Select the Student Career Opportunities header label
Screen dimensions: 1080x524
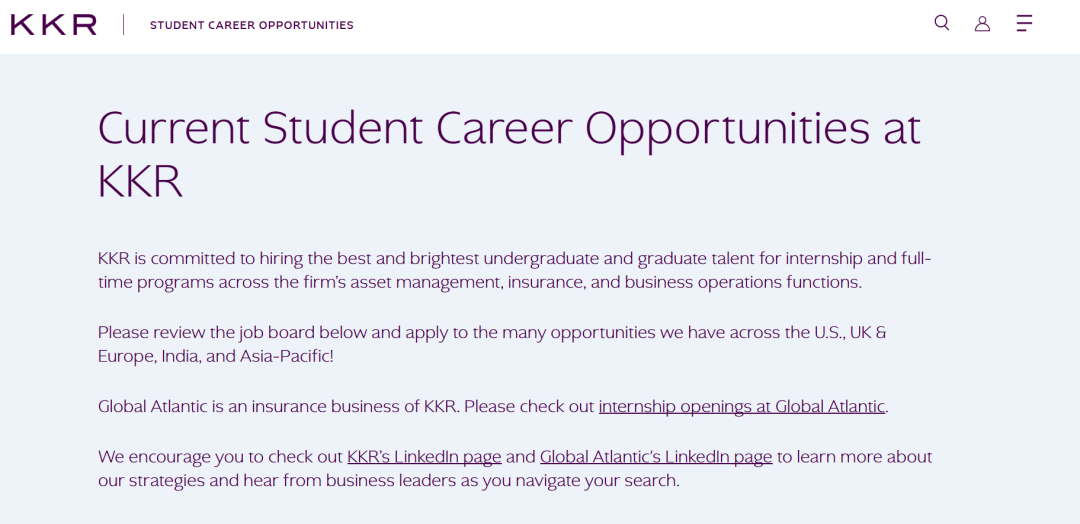coord(252,25)
